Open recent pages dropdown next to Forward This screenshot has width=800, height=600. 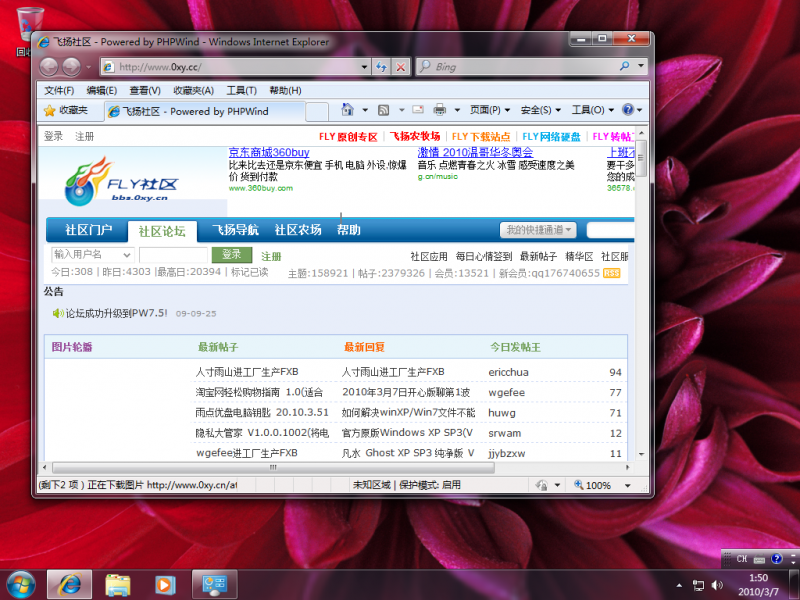pyautogui.click(x=88, y=67)
